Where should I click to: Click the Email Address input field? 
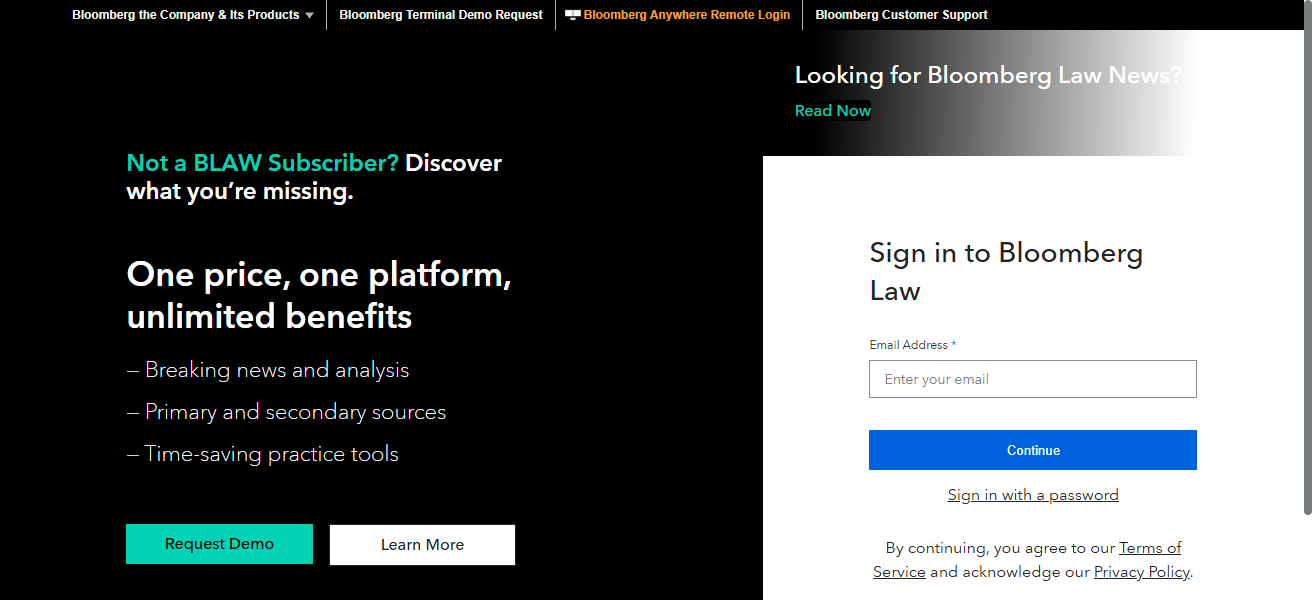[1033, 379]
